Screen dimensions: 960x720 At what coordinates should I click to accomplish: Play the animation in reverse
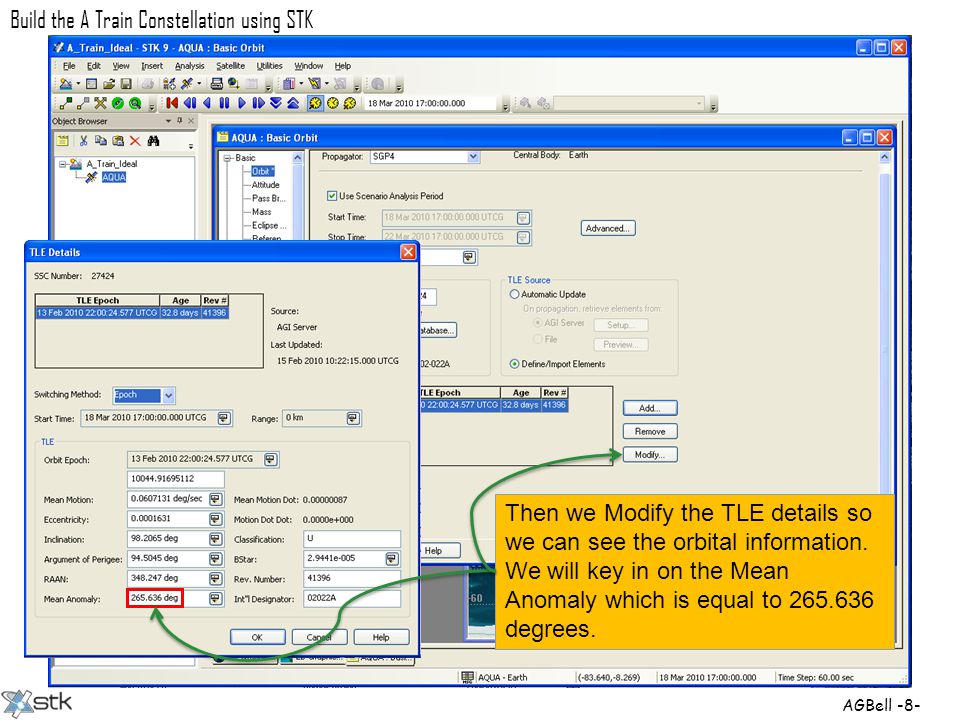pyautogui.click(x=207, y=103)
